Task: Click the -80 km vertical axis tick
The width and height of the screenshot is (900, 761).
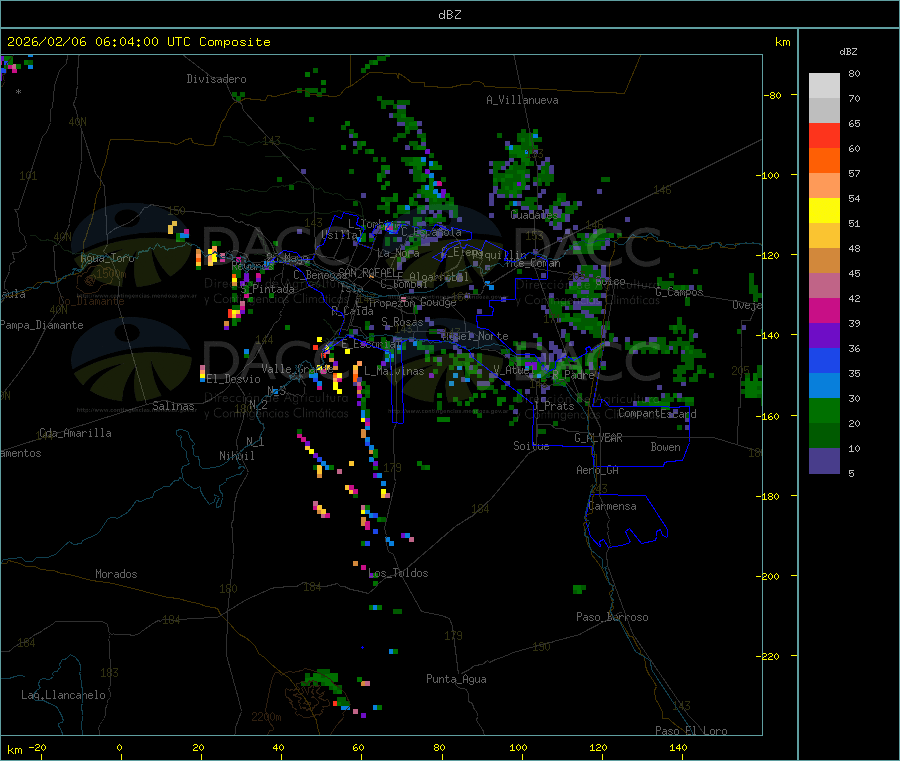Action: [772, 95]
